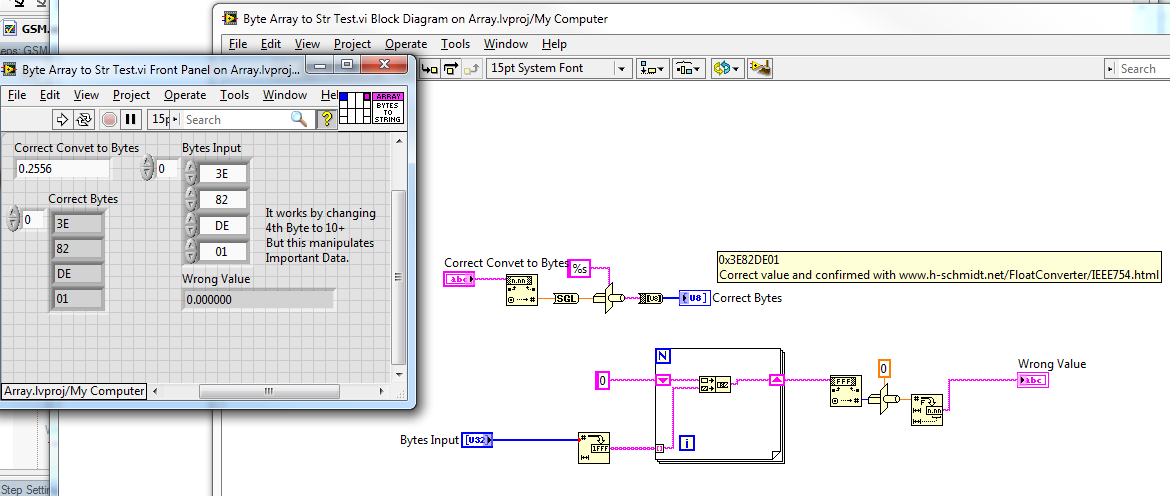Click the Array.lvproj/My Computer context label
1170x496 pixels.
click(73, 391)
